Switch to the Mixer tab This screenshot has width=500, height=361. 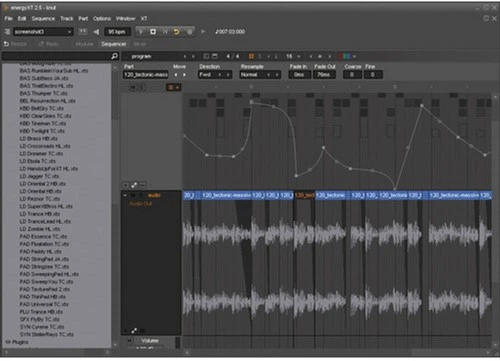(x=140, y=44)
